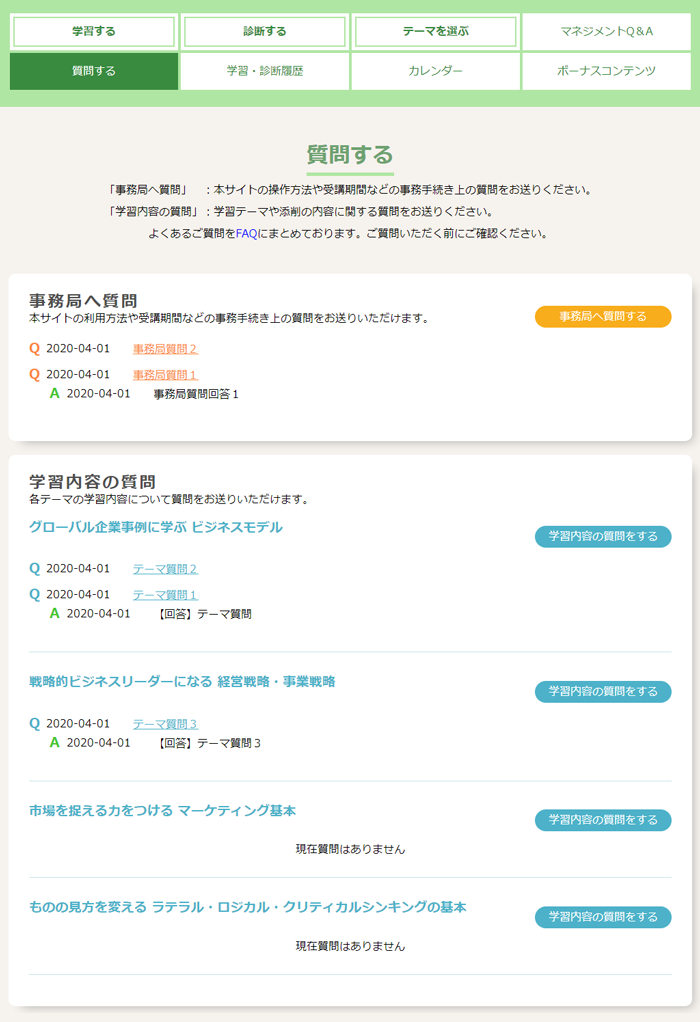
Task: Click 事務局質問回答１ answer text
Action: click(x=196, y=394)
